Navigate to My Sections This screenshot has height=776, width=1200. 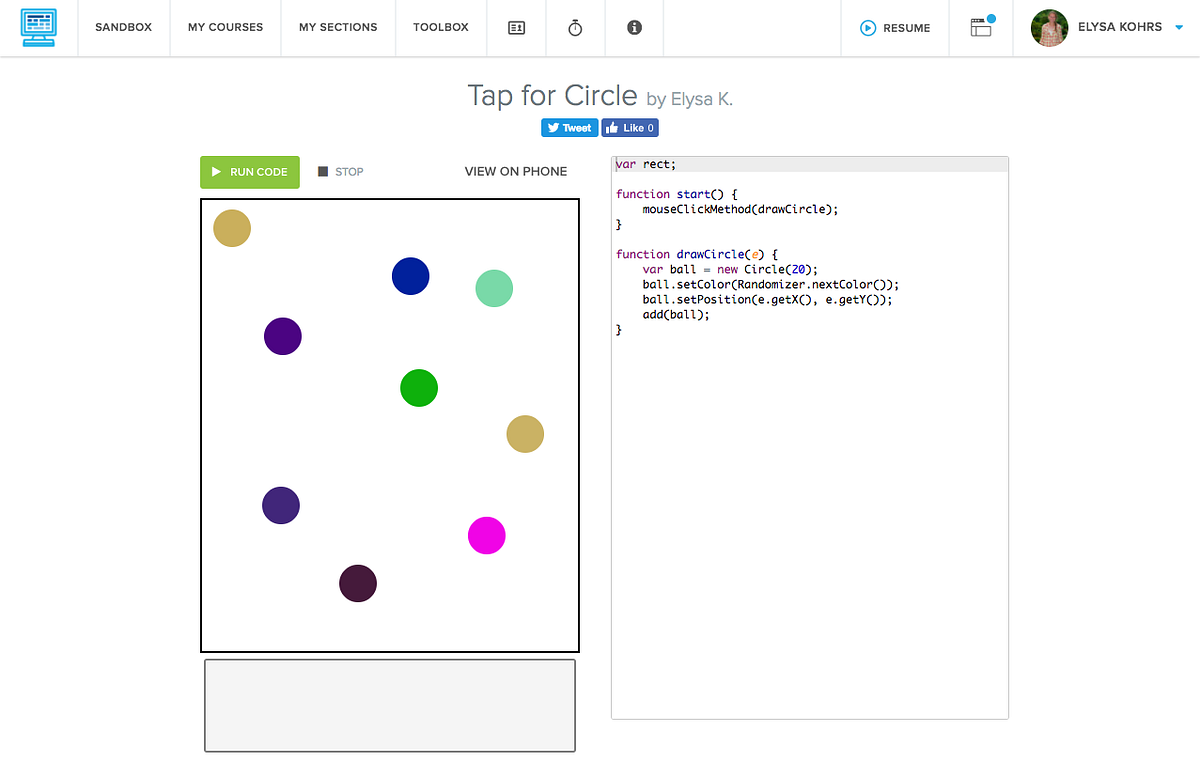point(338,27)
